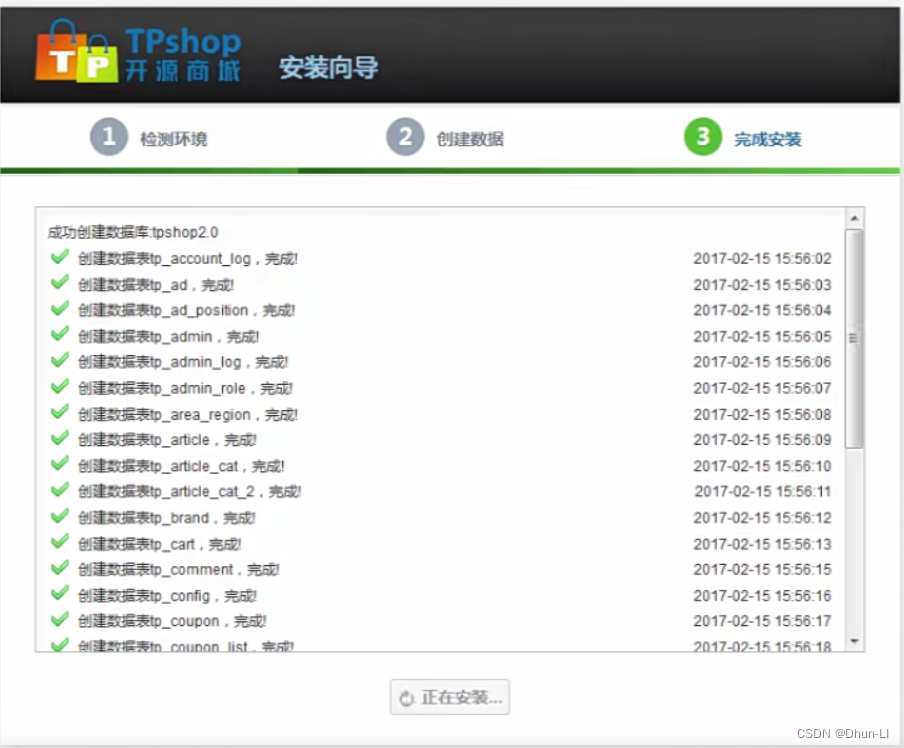Select the step 3 完成安装 circle icon

[700, 138]
